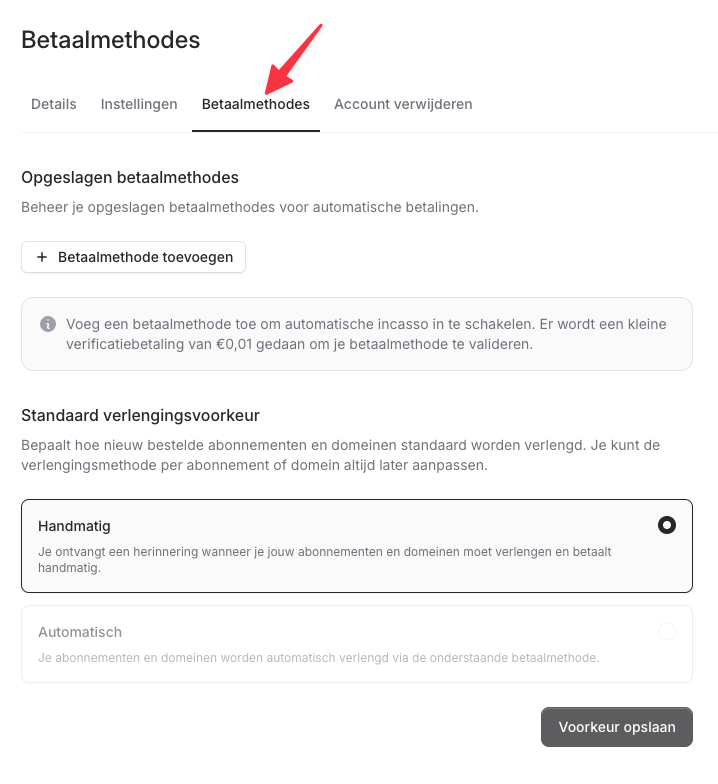
Task: Go to the Account verwijderen tab
Action: (403, 104)
